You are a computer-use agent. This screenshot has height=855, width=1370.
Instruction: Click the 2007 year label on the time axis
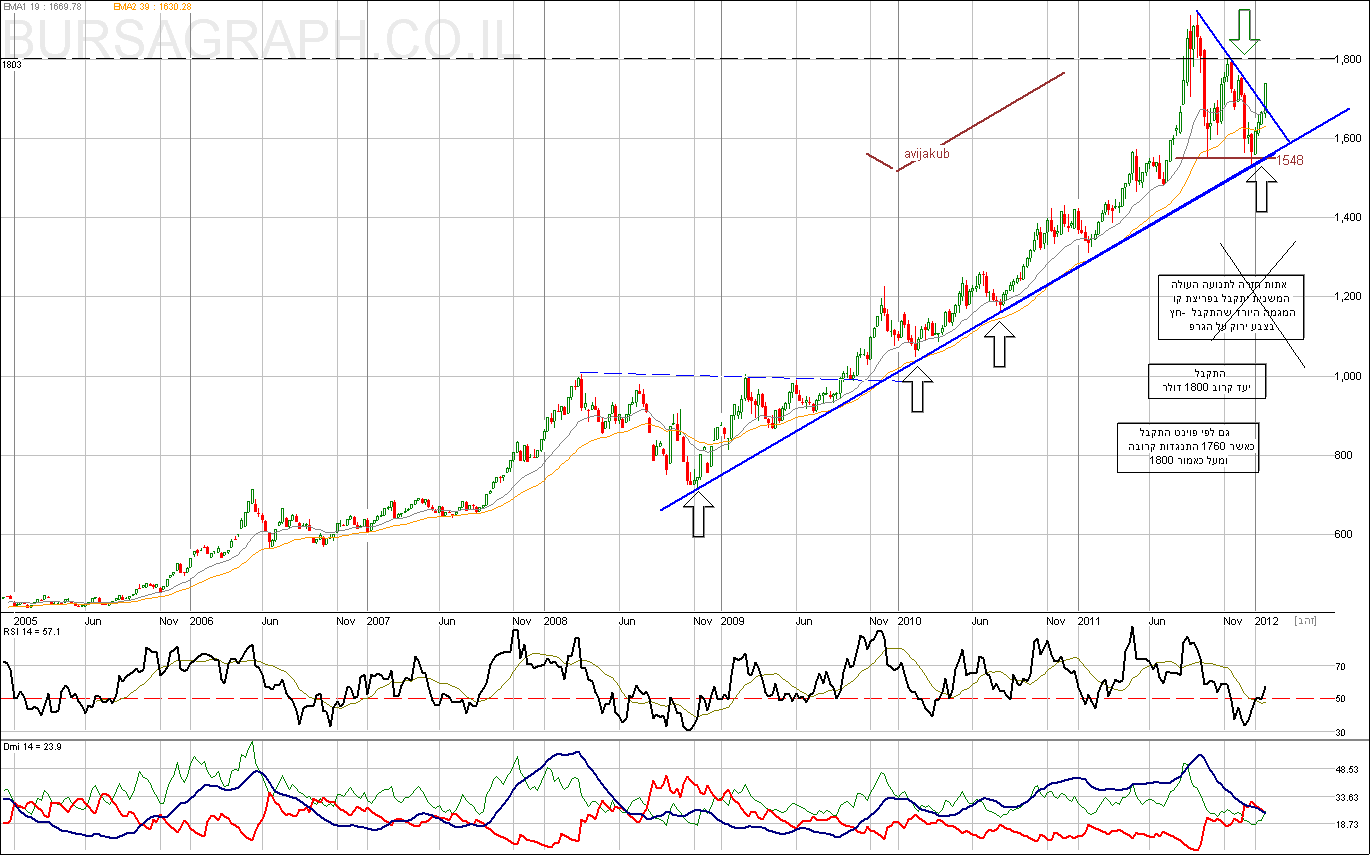pyautogui.click(x=378, y=621)
